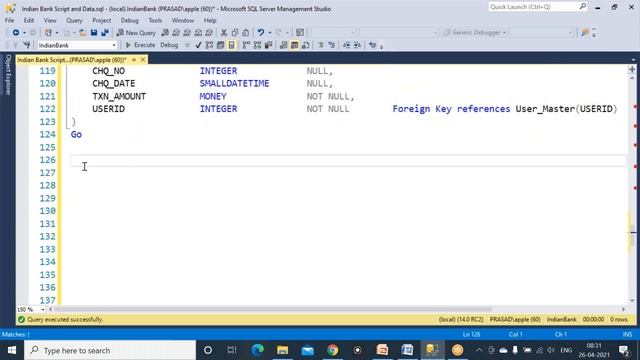This screenshot has height=360, width=640.
Task: Open the Tools menu
Action: (155, 20)
